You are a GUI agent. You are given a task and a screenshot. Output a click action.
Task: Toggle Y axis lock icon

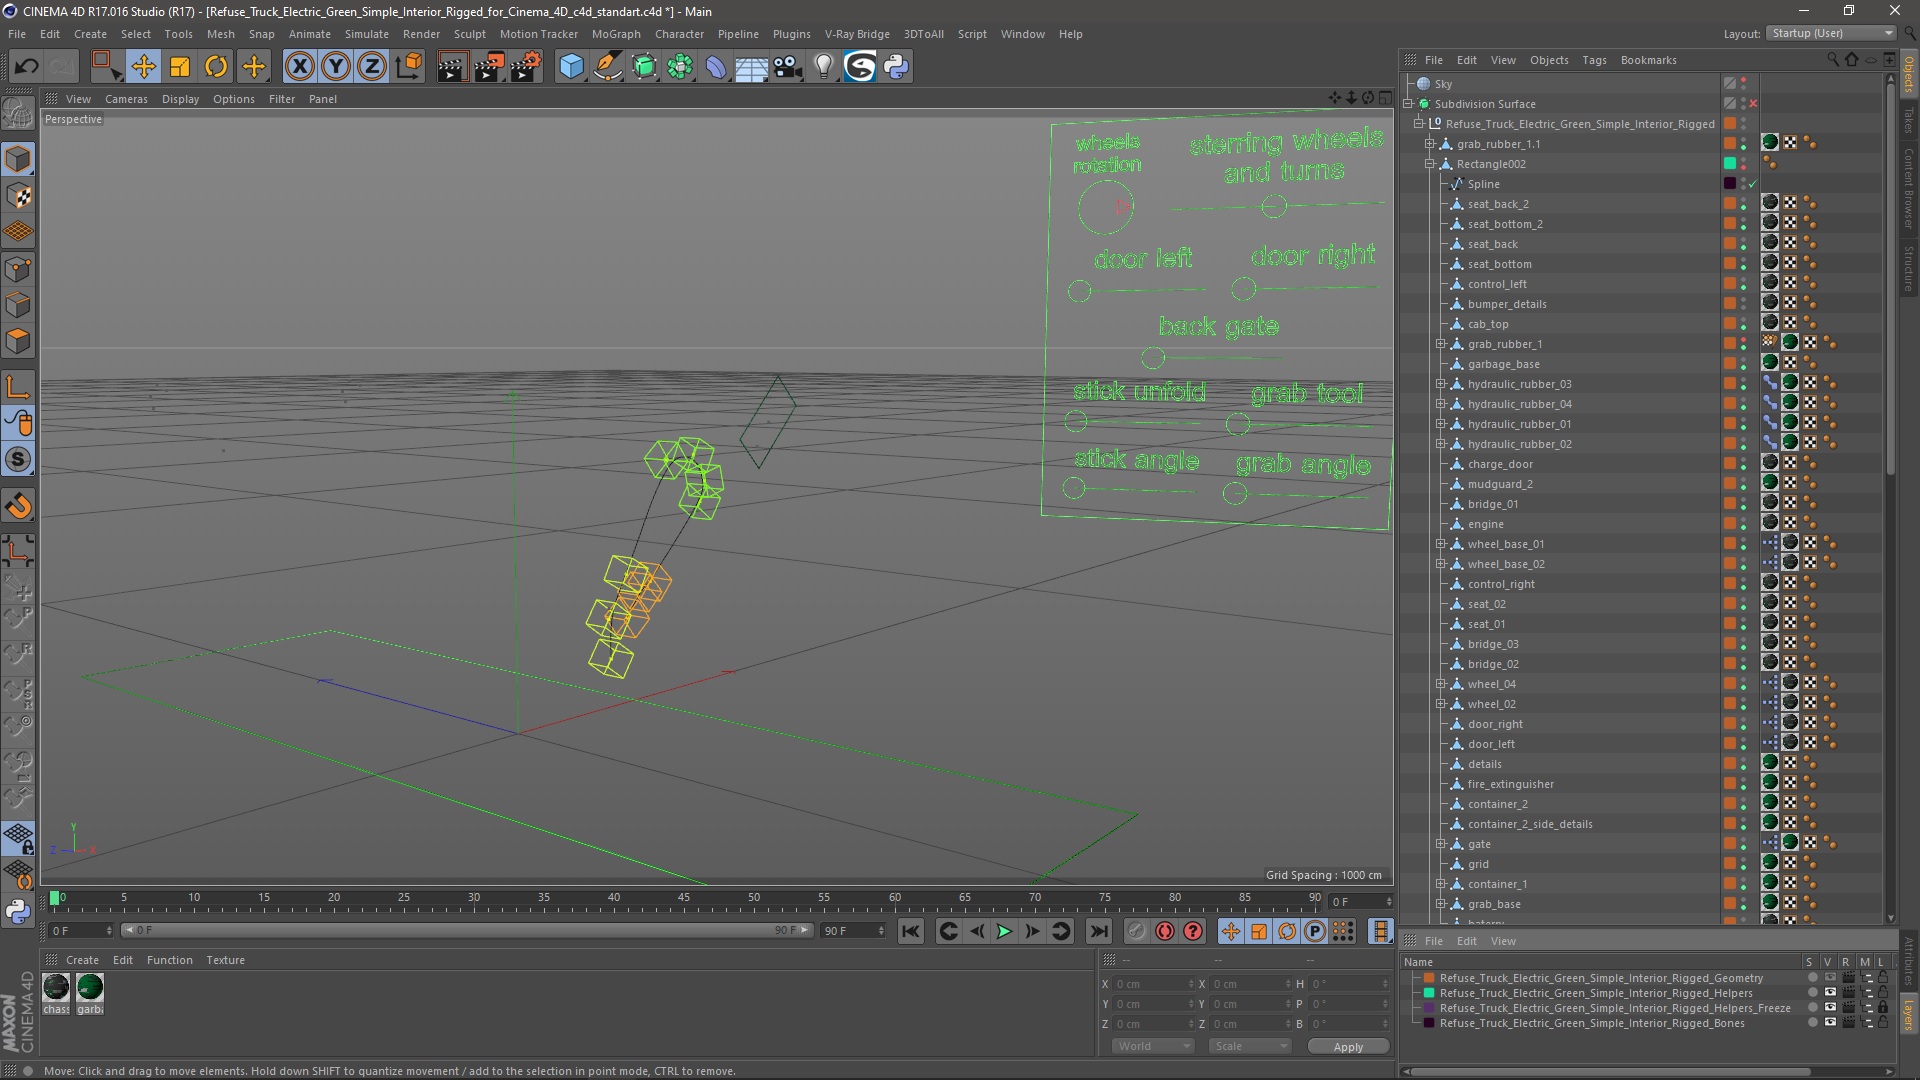coord(336,67)
